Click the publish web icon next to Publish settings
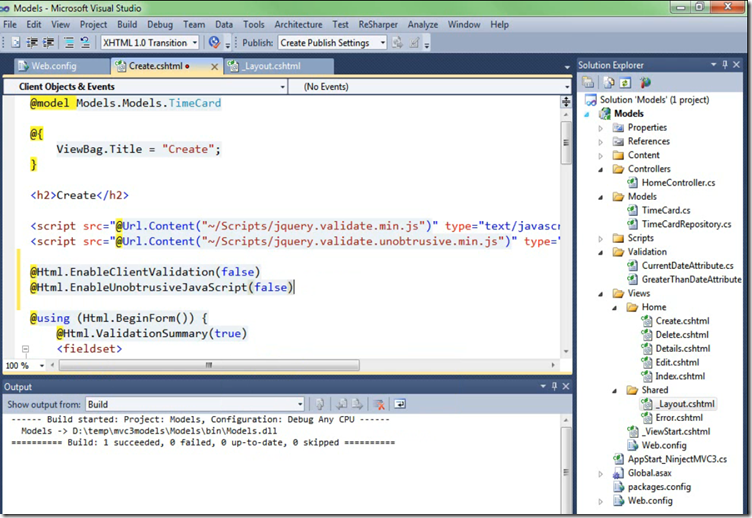 pos(397,43)
